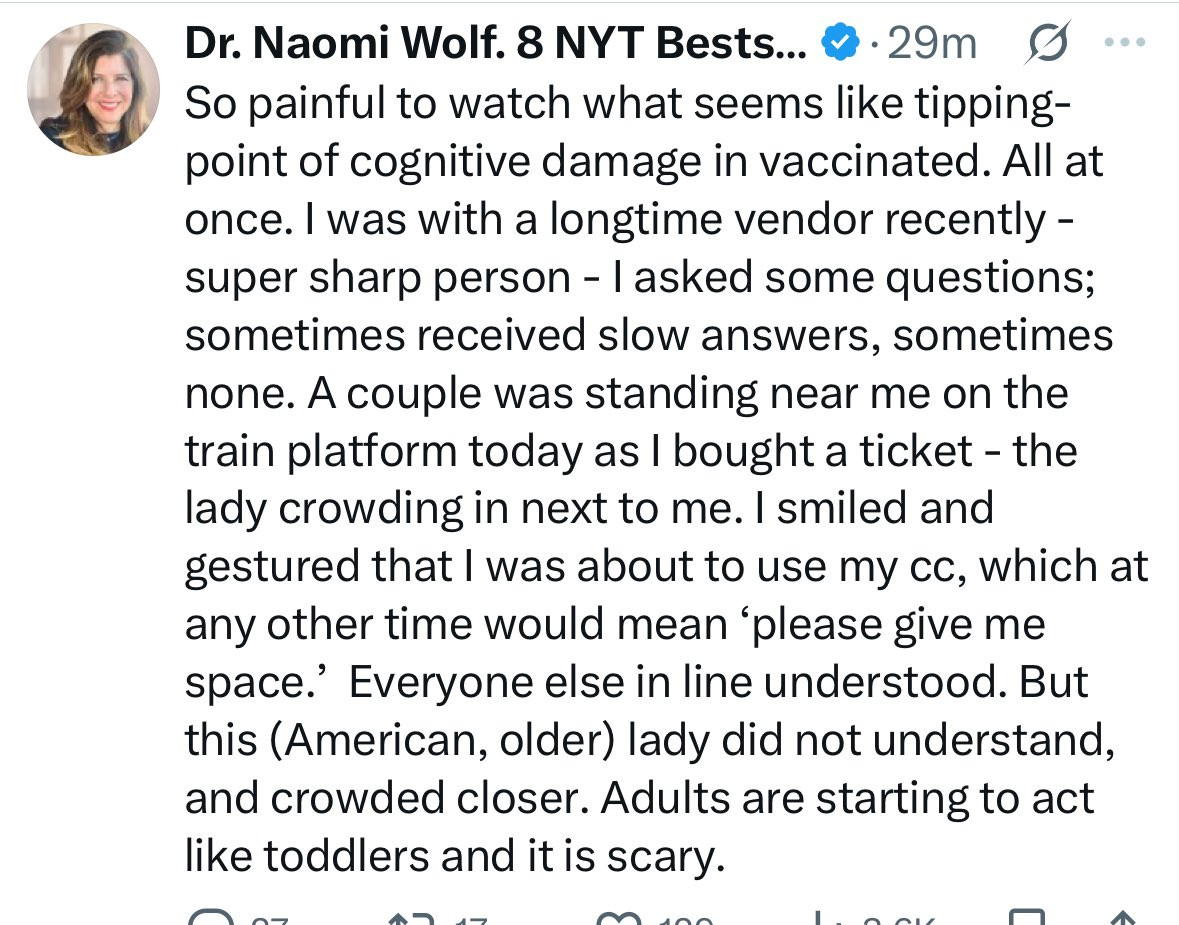Toggle the heart like button
The width and height of the screenshot is (1179, 925).
coord(617,918)
